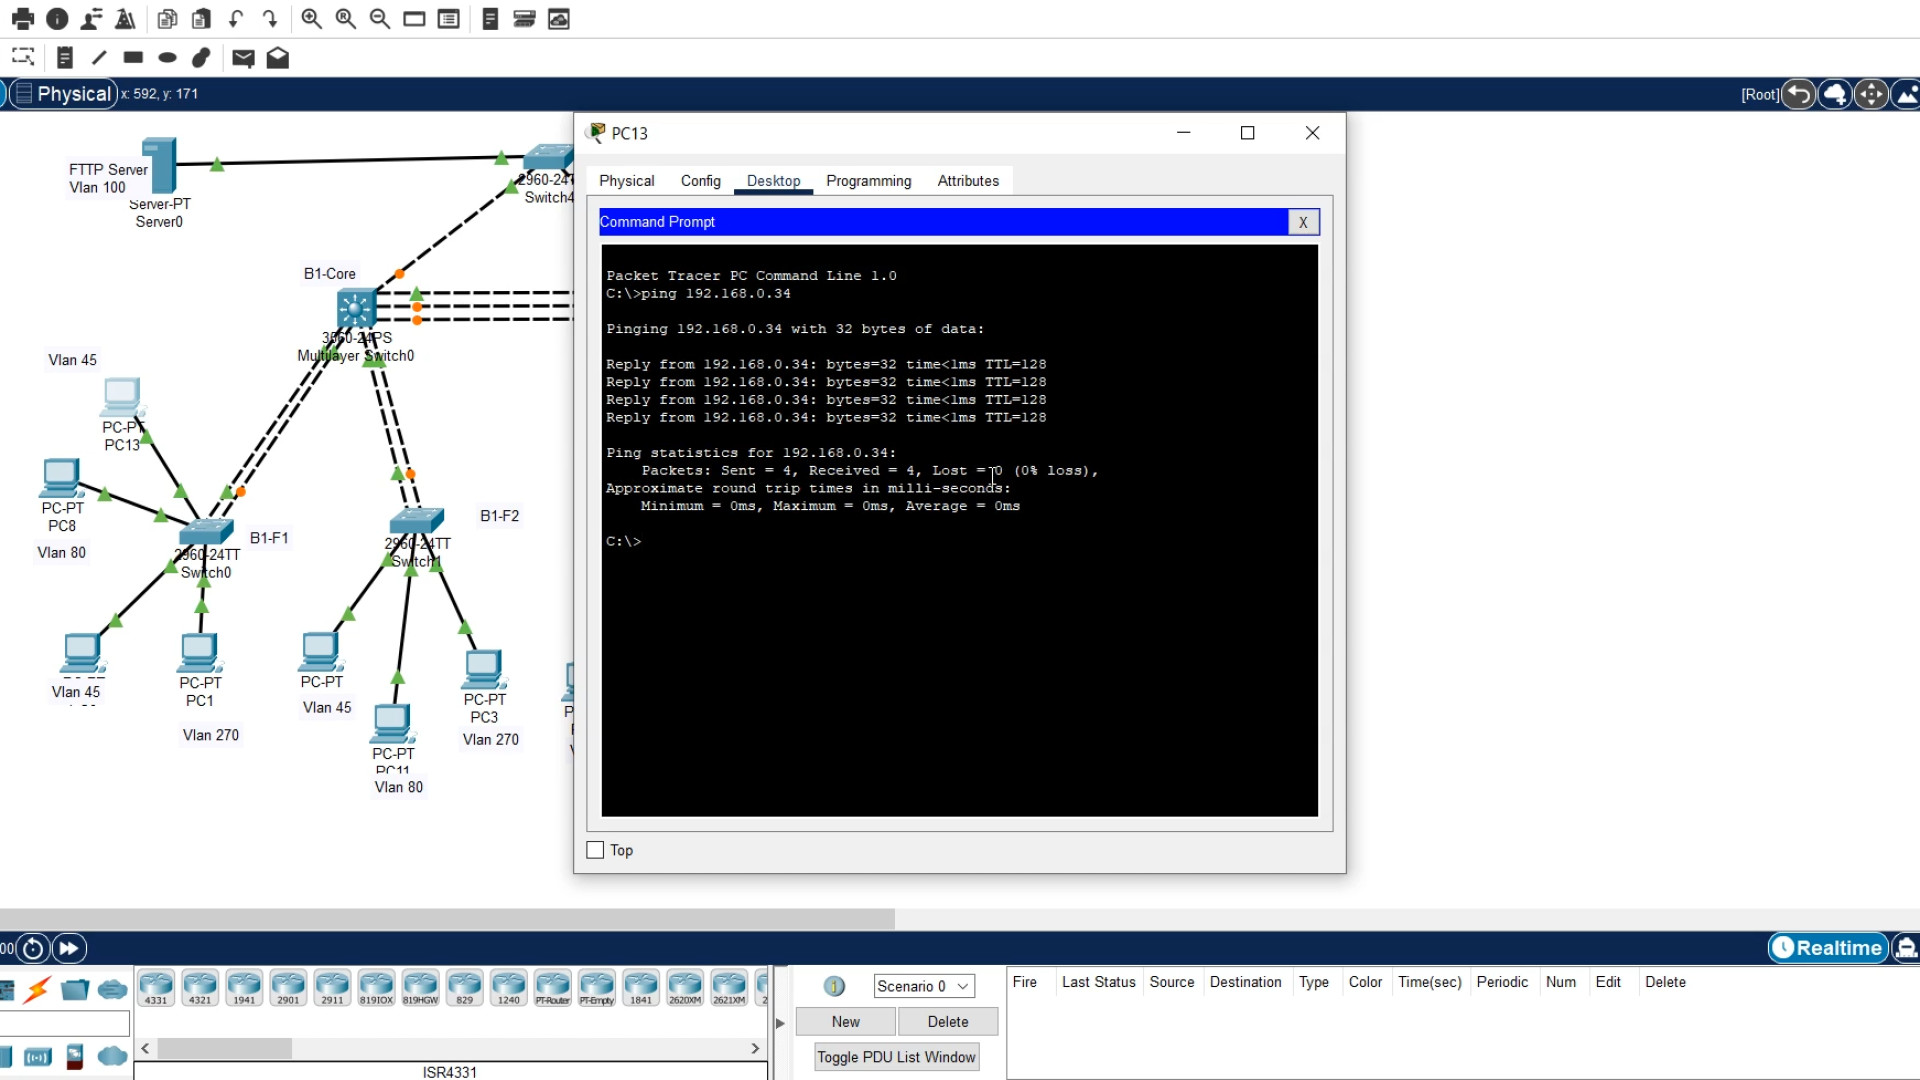
Task: Select the Add Simple PDU envelope icon
Action: (x=243, y=58)
